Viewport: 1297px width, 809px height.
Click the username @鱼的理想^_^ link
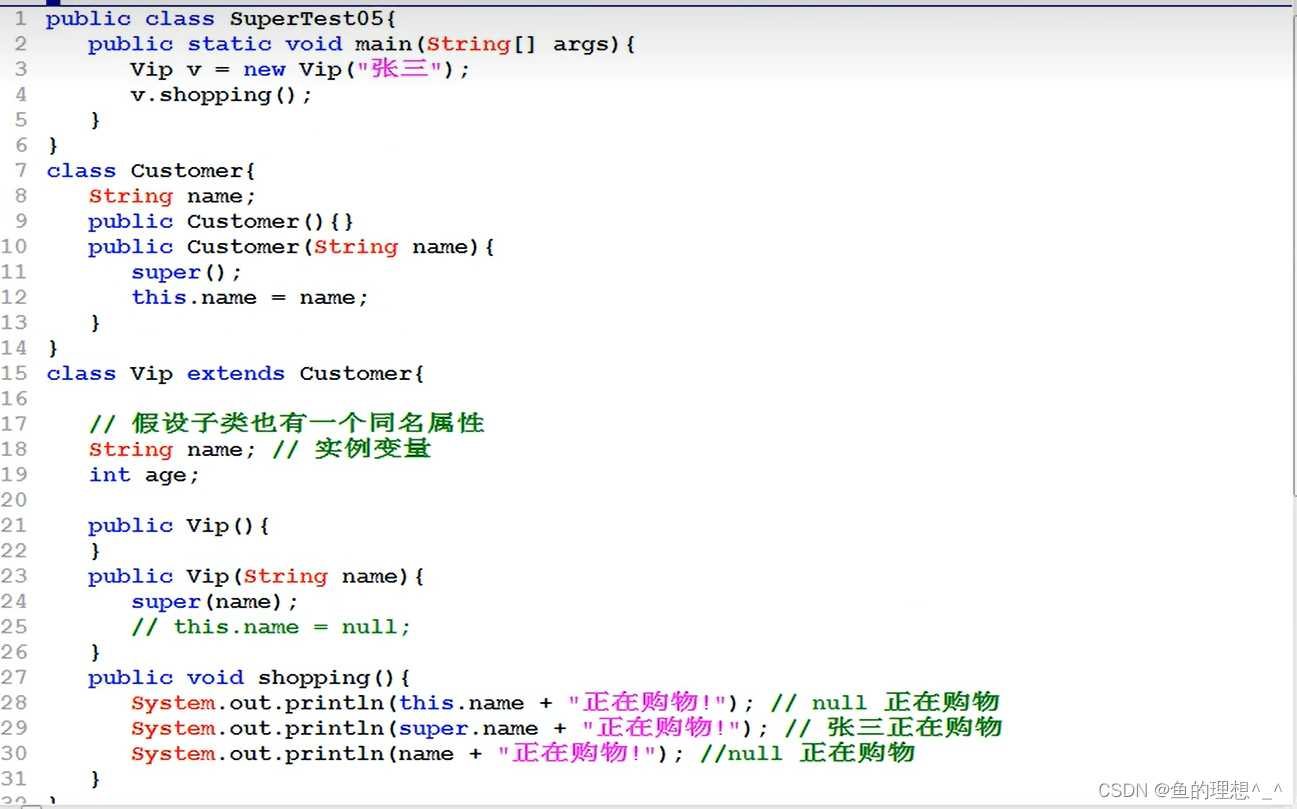tap(1216, 790)
